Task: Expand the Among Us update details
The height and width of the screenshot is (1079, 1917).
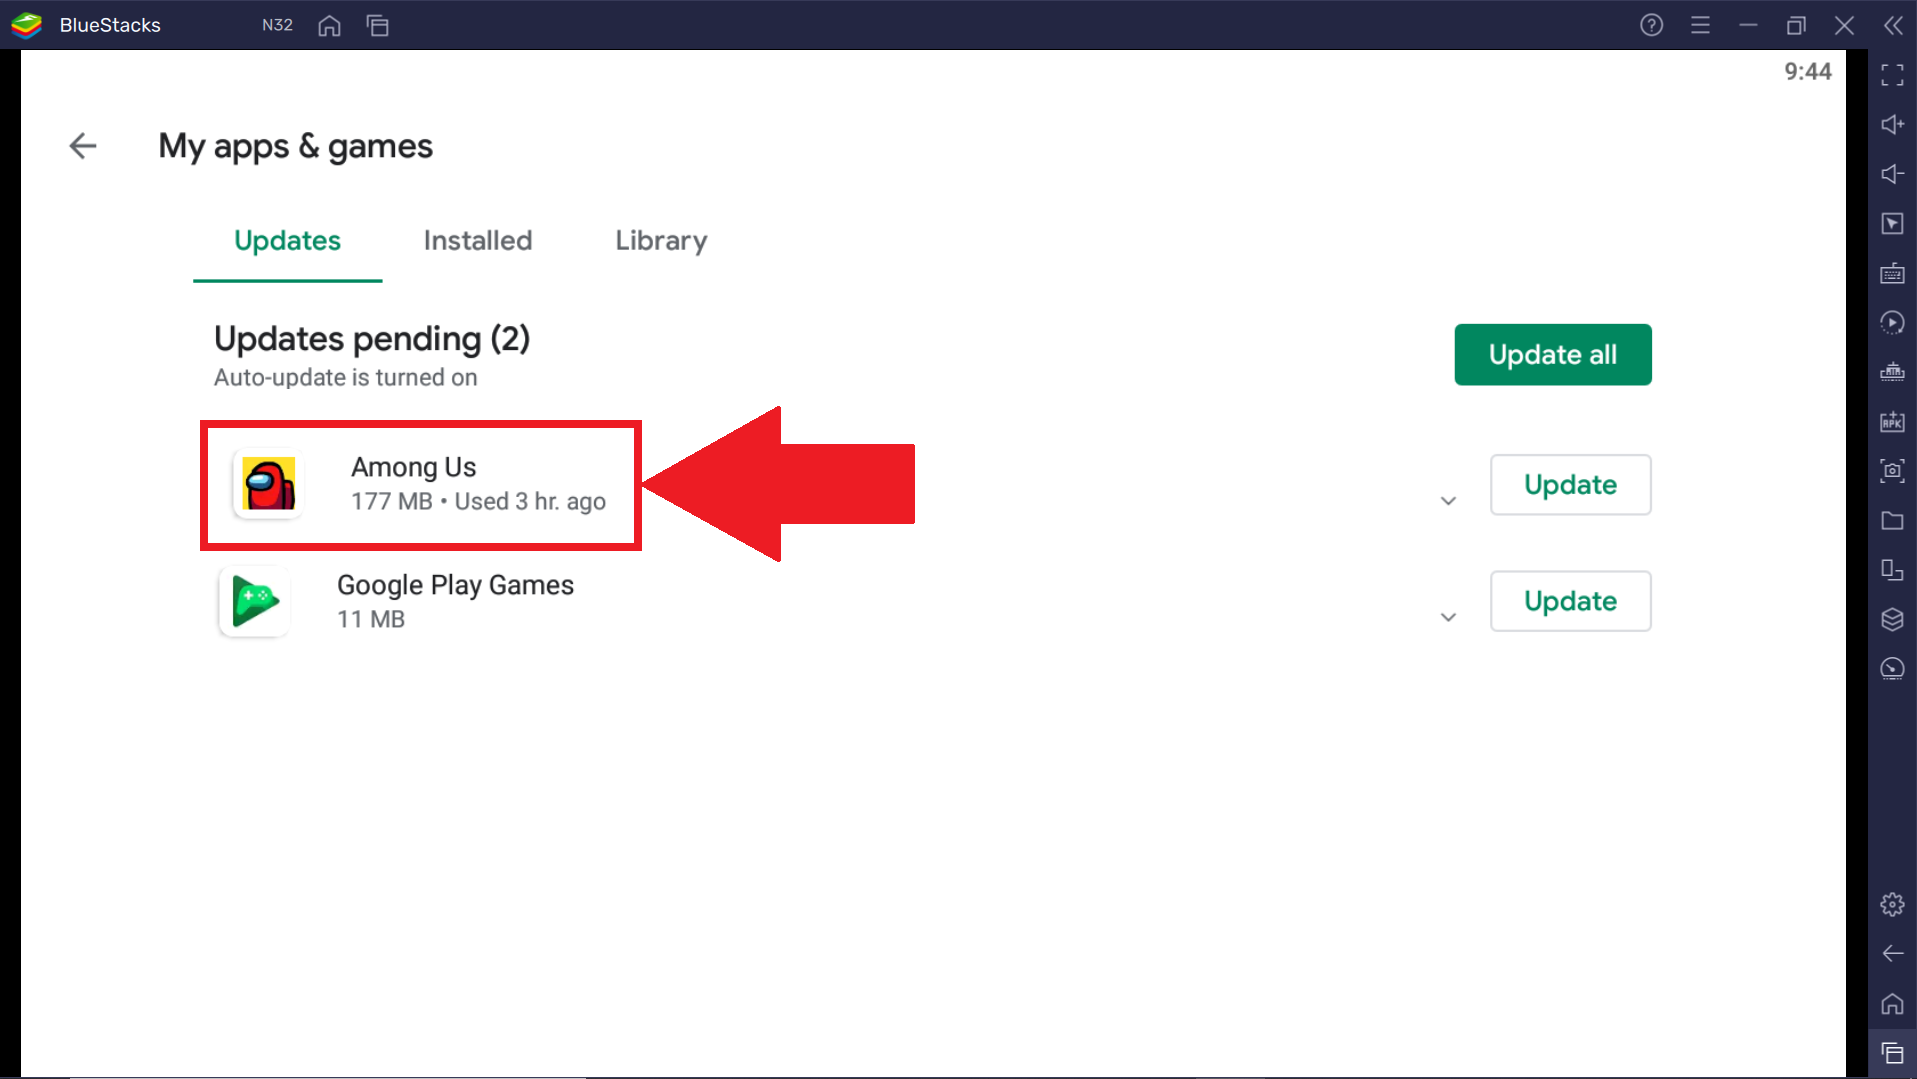Action: (x=1447, y=500)
